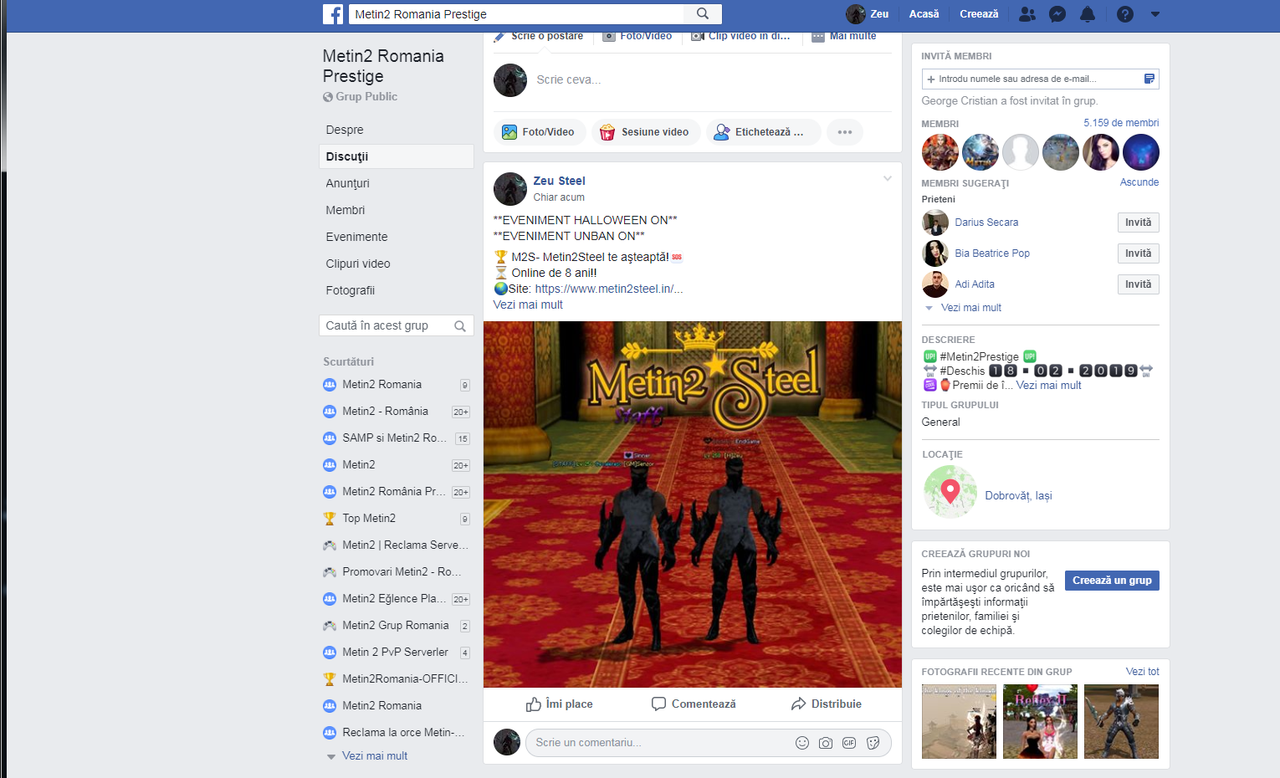Click the emoji smiley in the comment box

[x=802, y=743]
